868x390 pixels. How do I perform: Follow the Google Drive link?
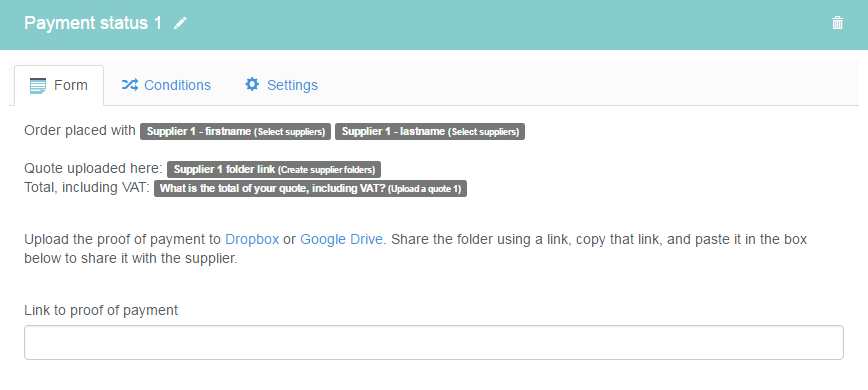[x=341, y=240]
